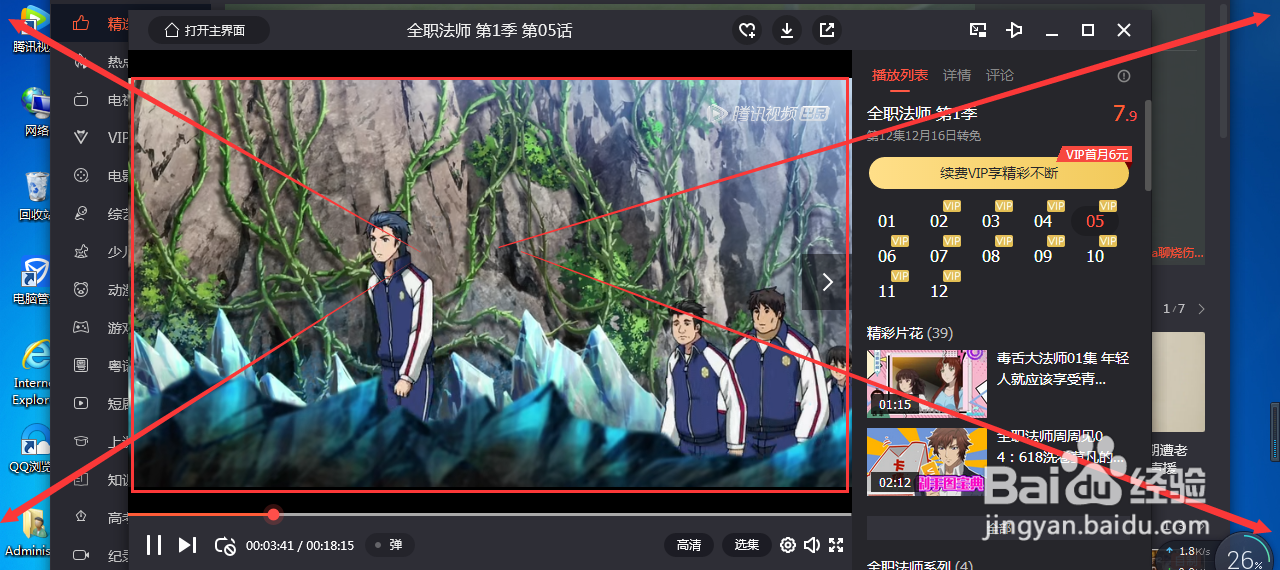Switch to the 播放列表 tab

click(900, 75)
